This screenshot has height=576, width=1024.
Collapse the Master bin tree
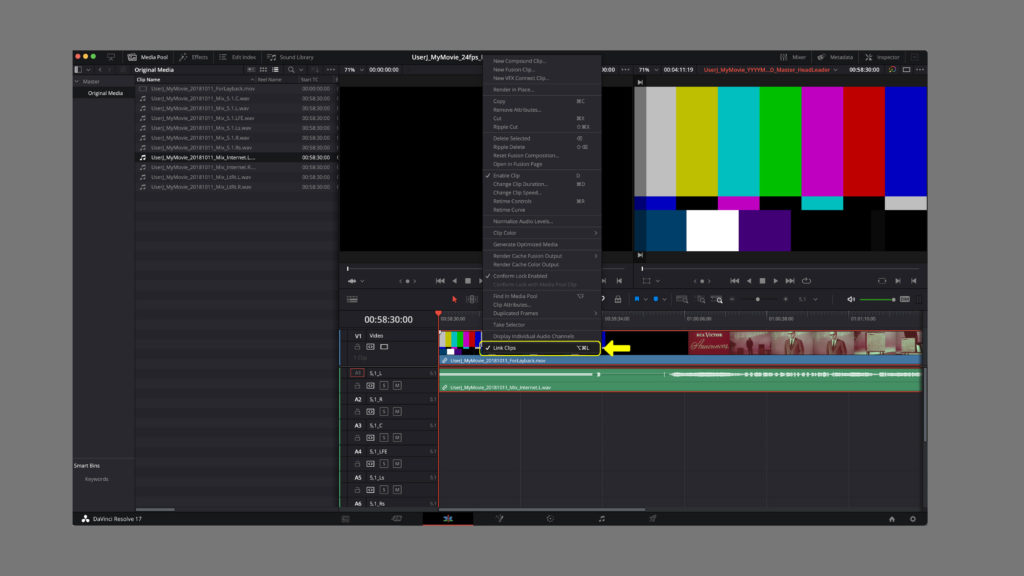[77, 82]
